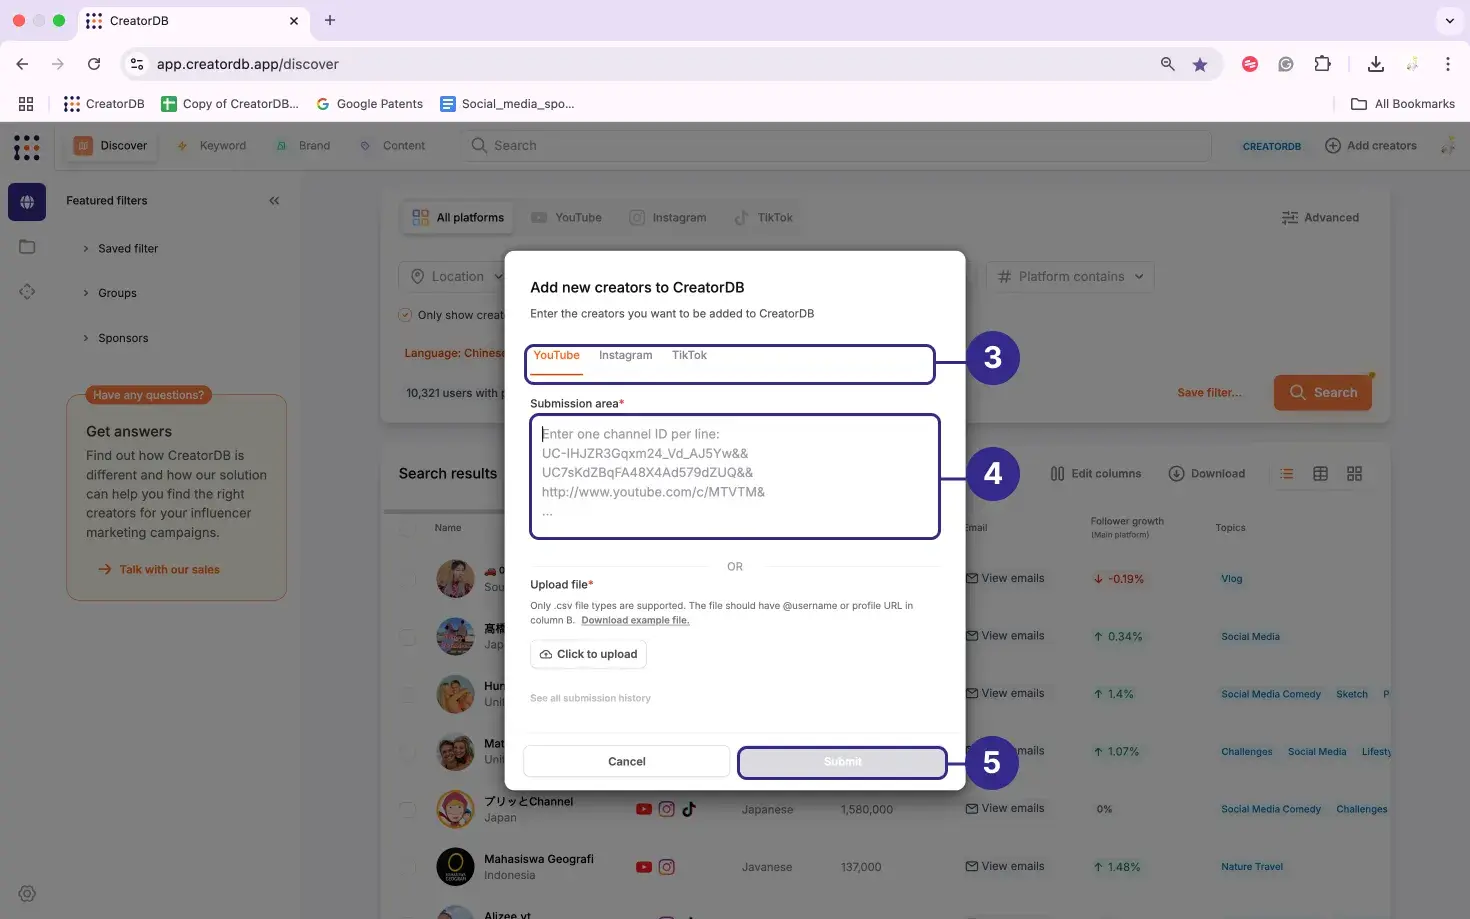Open the globe discover icon in sidebar
Image resolution: width=1470 pixels, height=919 pixels.
click(x=27, y=202)
